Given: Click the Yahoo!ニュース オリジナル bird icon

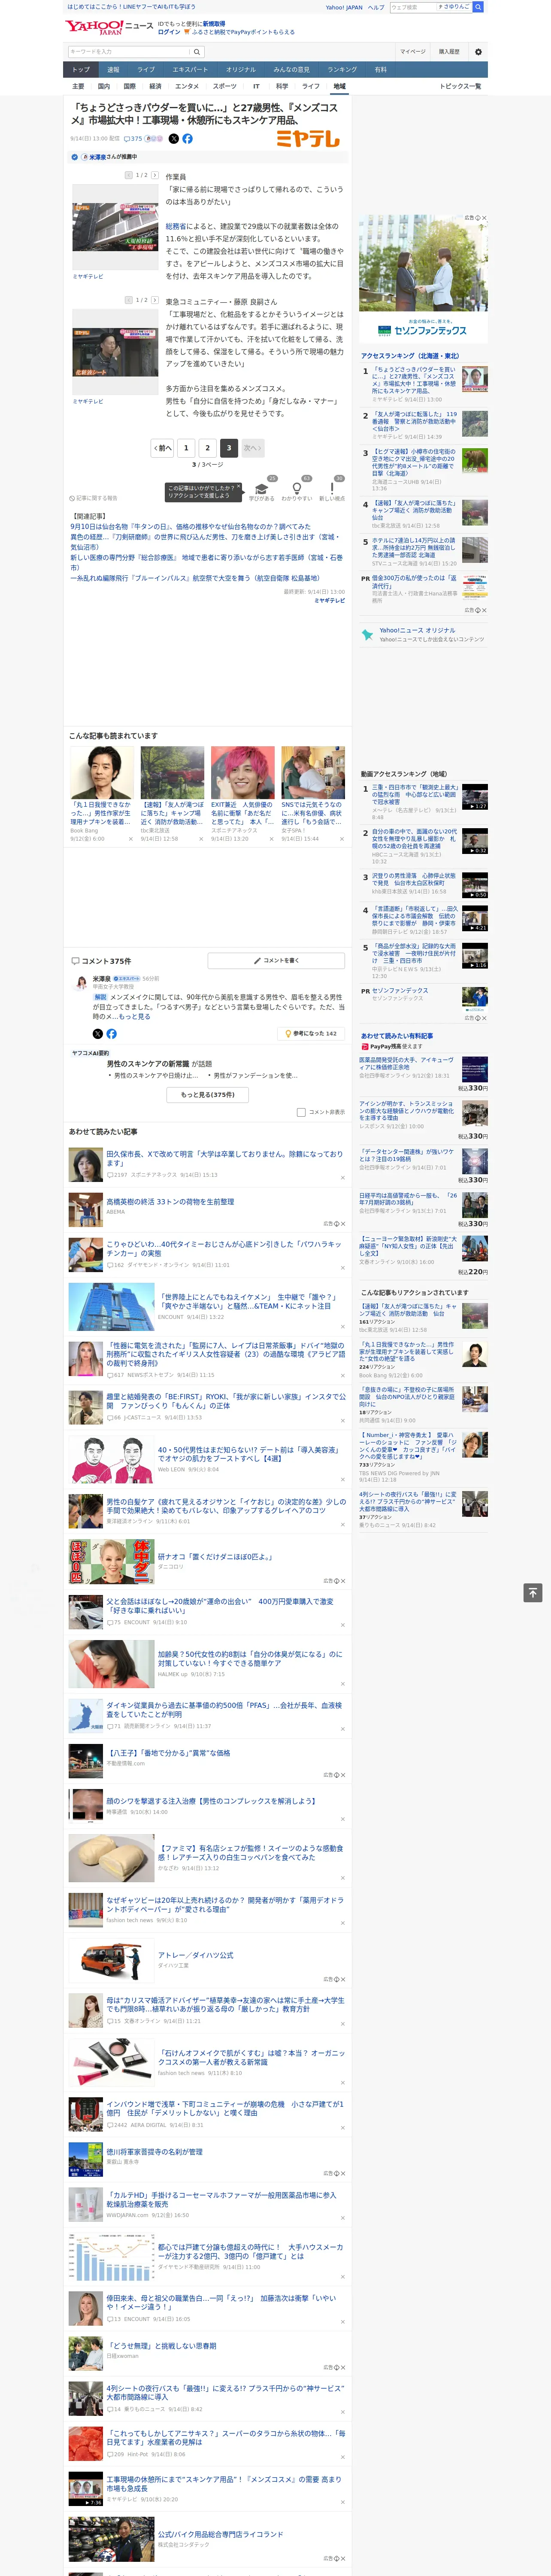Looking at the screenshot, I should pos(367,634).
